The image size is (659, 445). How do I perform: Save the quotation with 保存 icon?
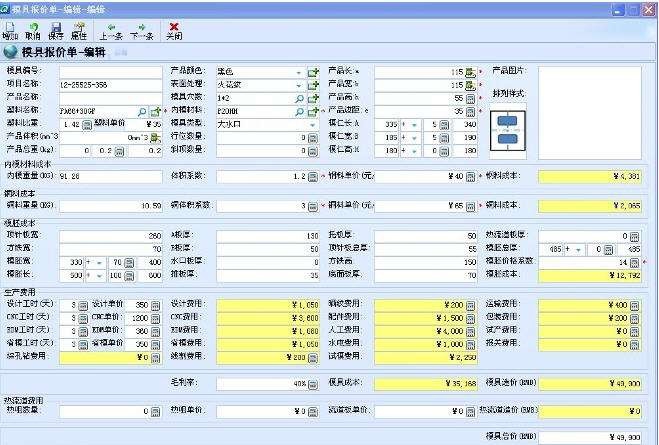(x=56, y=29)
